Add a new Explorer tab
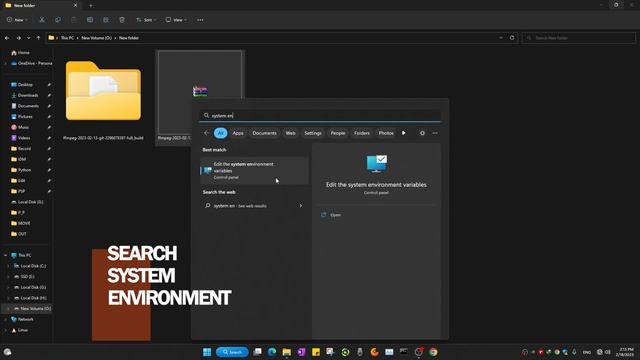The width and height of the screenshot is (640, 360). [x=91, y=6]
